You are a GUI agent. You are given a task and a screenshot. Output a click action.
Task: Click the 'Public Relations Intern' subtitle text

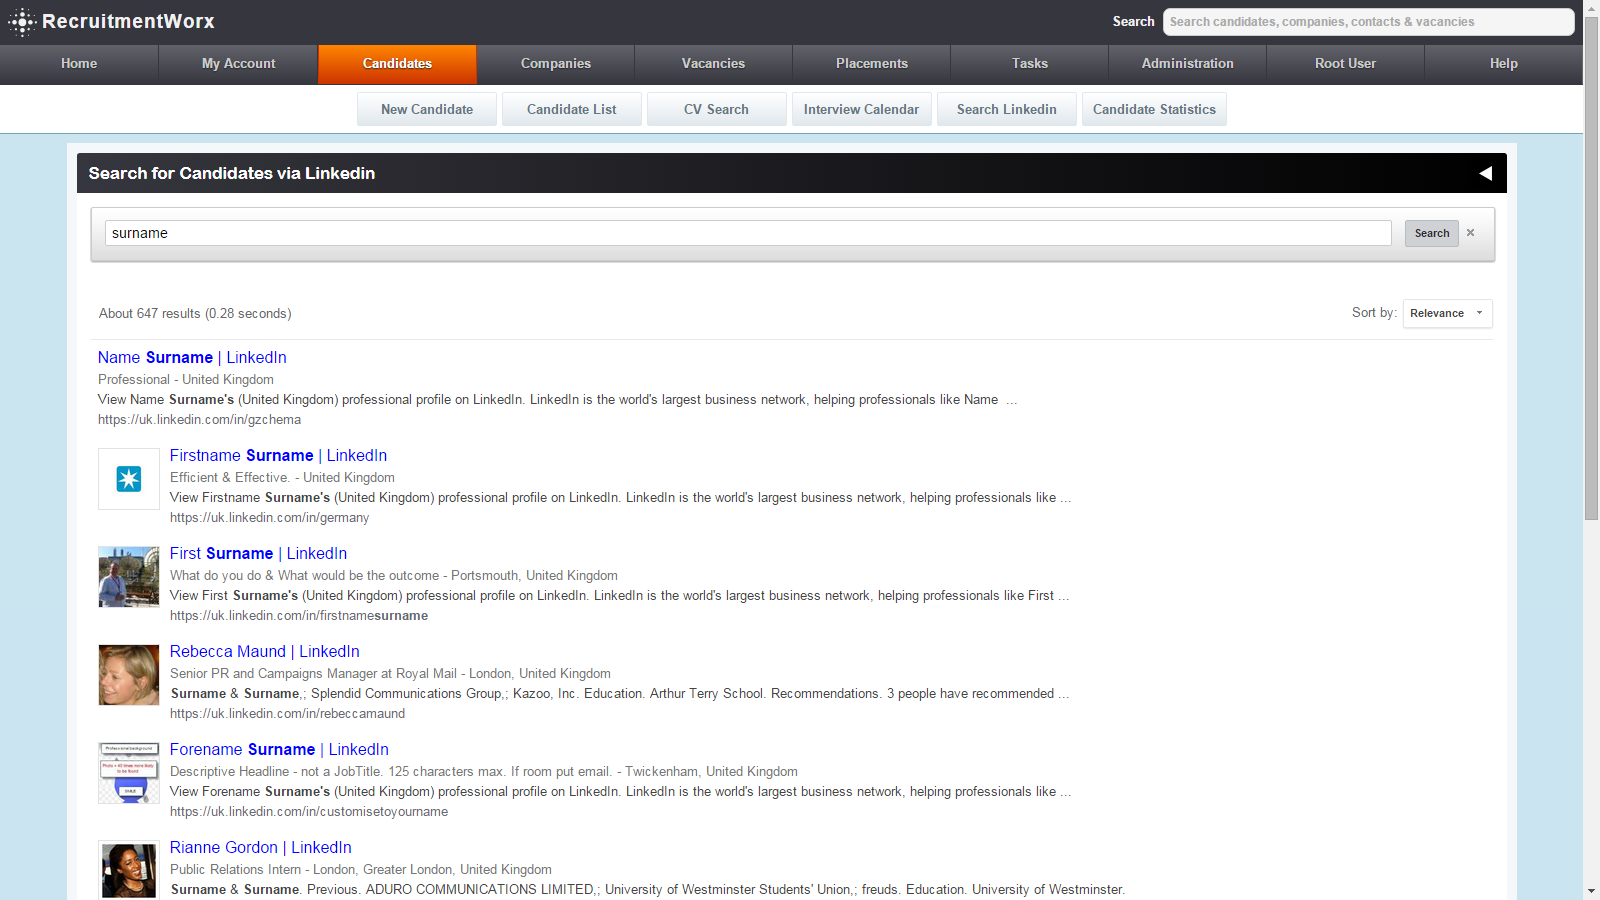[361, 869]
